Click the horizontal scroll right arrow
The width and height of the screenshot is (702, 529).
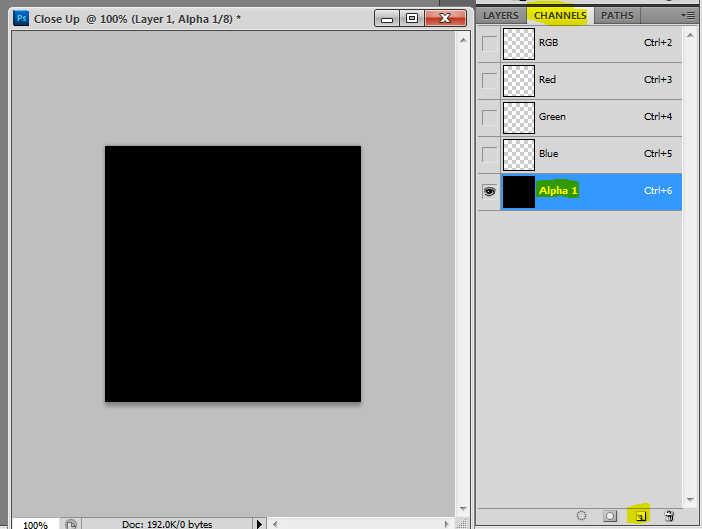pyautogui.click(x=446, y=524)
